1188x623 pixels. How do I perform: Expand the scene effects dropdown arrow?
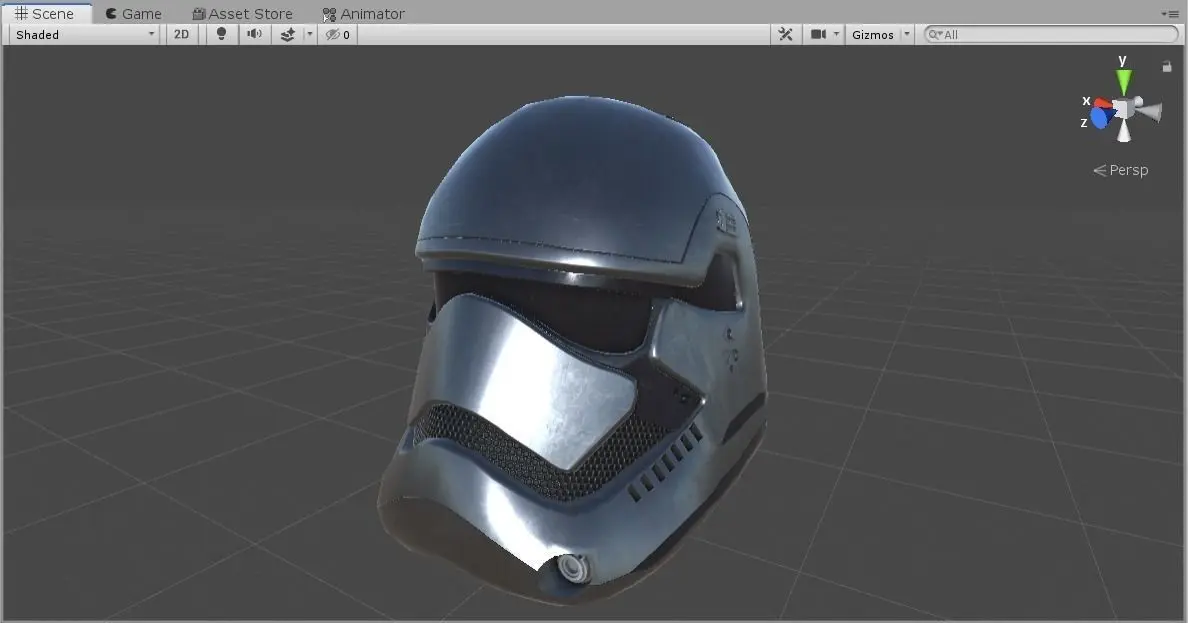(309, 34)
